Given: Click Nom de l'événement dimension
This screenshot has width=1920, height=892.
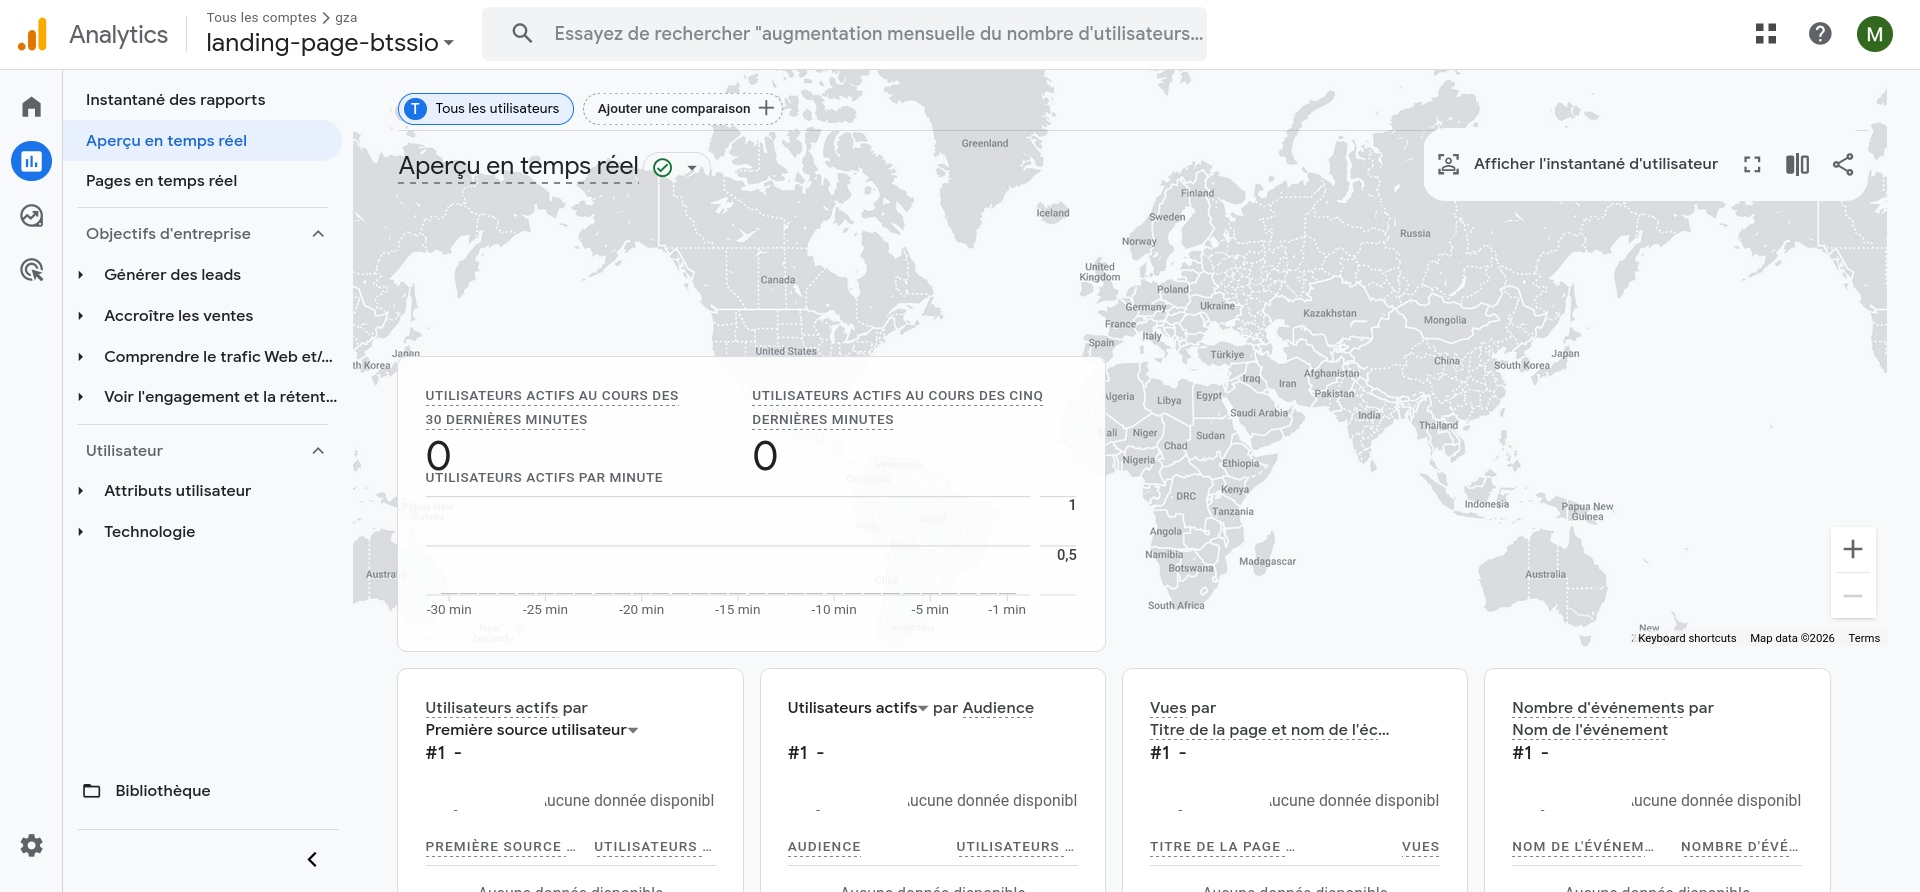Looking at the screenshot, I should pyautogui.click(x=1590, y=730).
